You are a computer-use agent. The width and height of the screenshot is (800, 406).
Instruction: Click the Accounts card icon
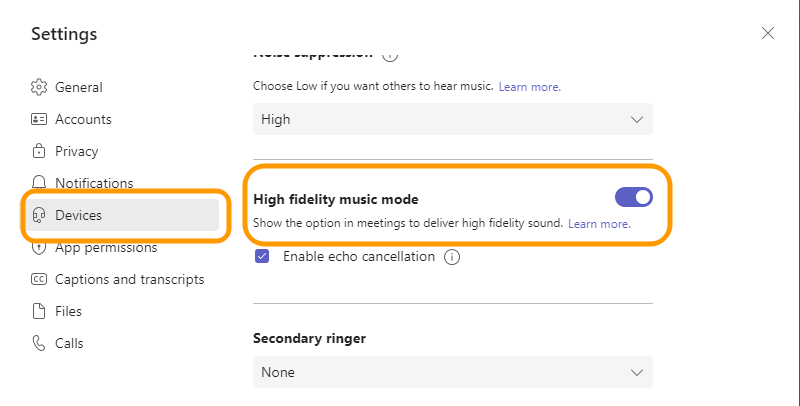(x=39, y=119)
